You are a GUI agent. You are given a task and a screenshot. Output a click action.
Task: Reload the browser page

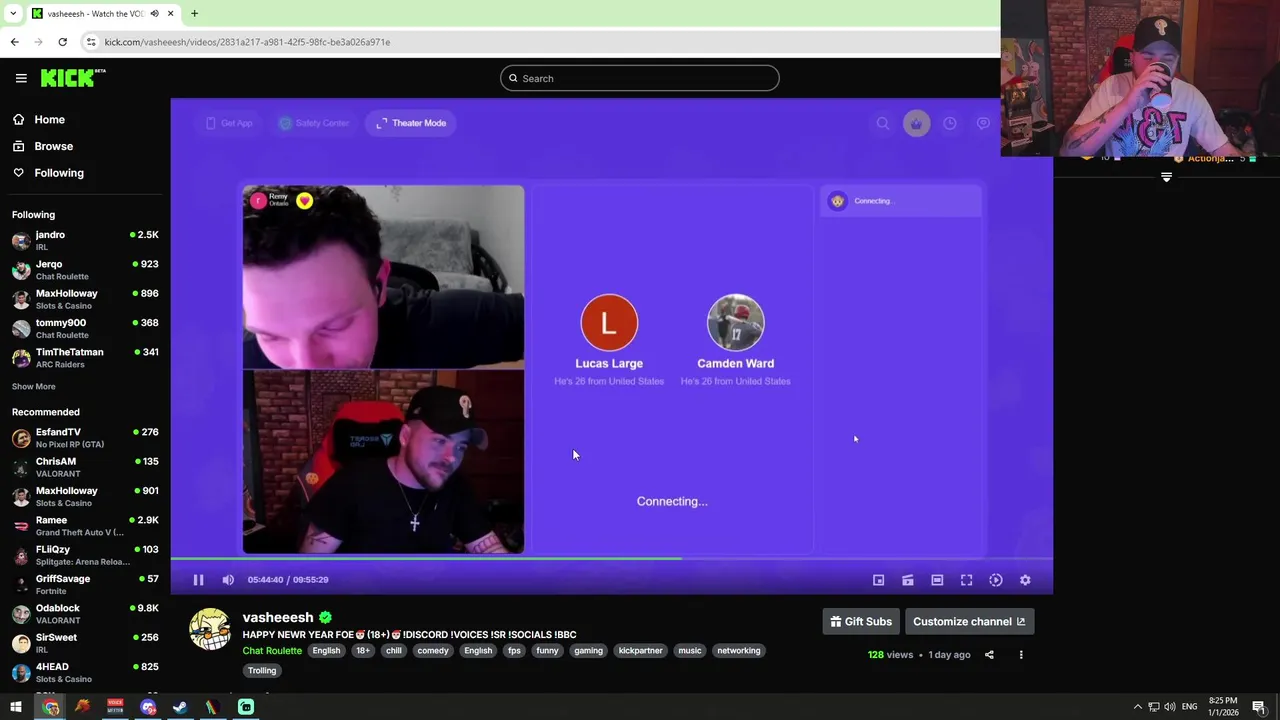62,42
